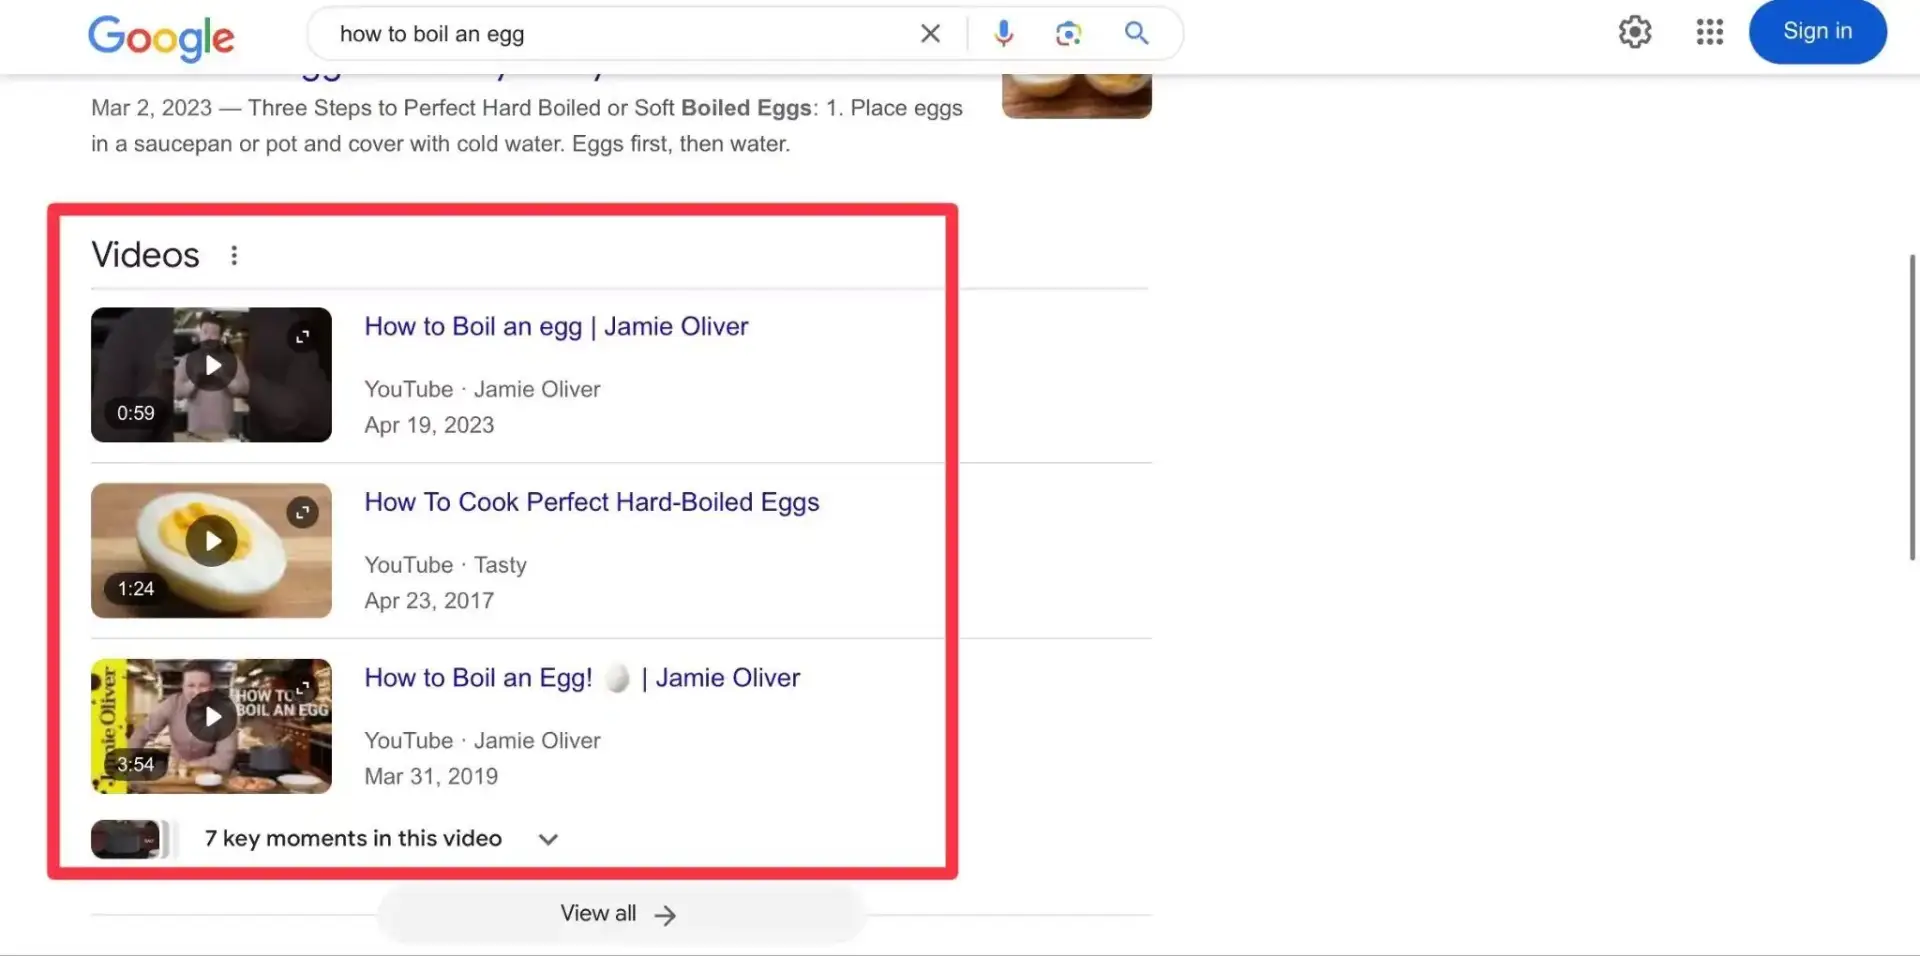
Task: Open the Videos section three-dot menu
Action: [x=234, y=256]
